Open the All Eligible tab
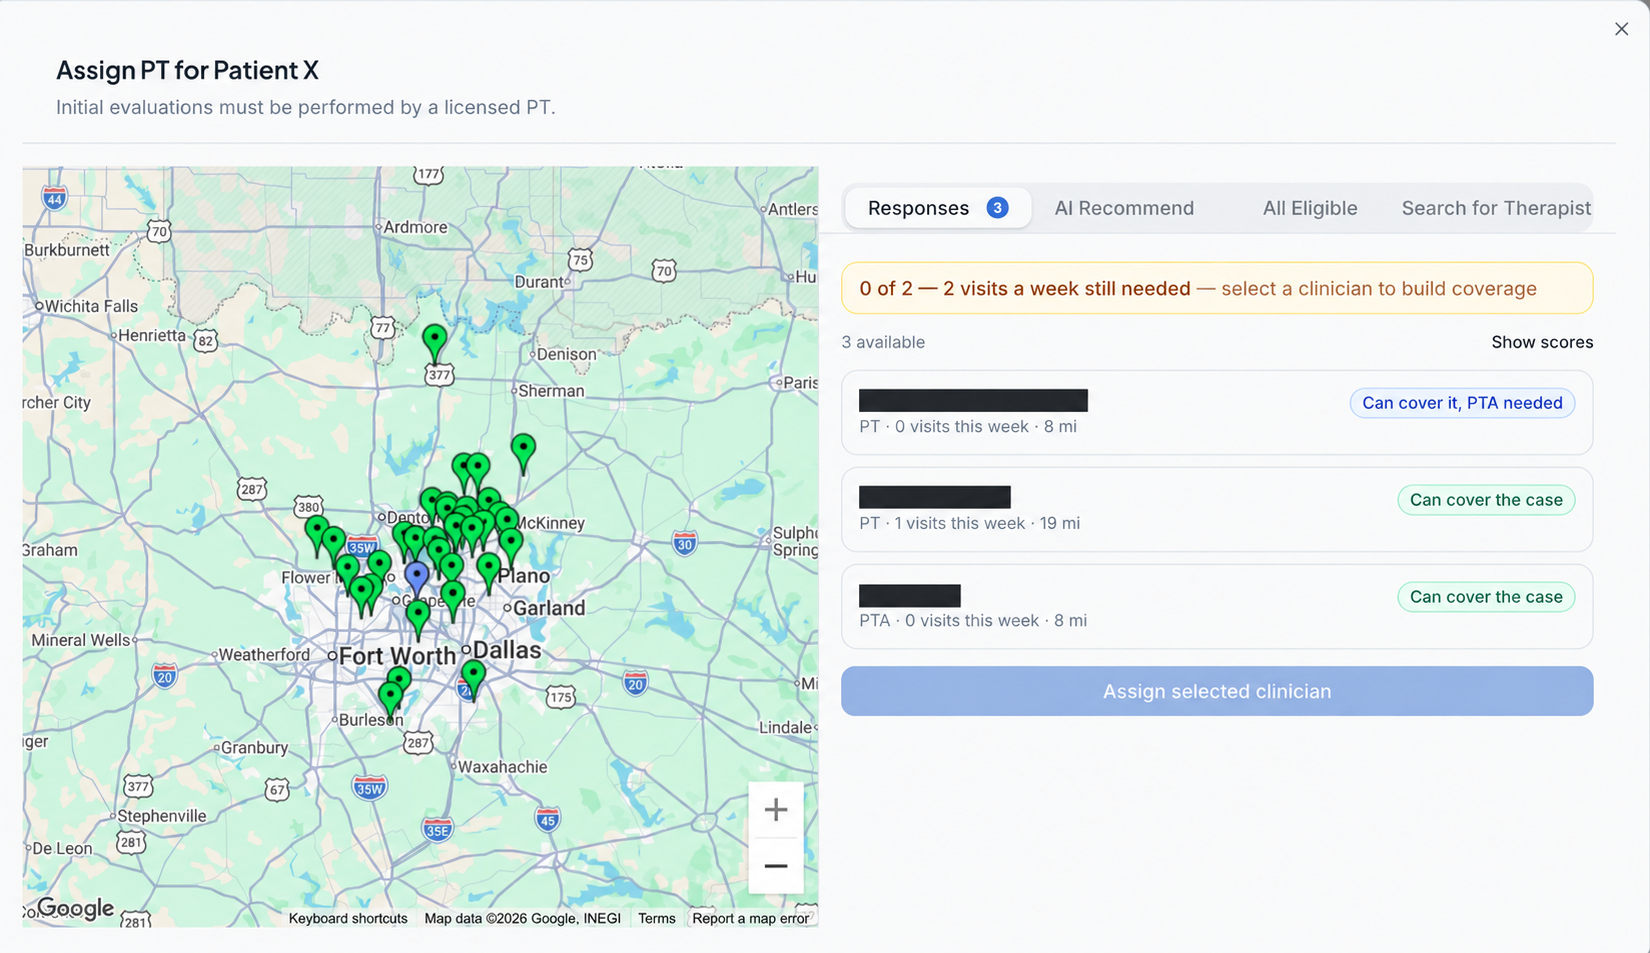This screenshot has width=1650, height=953. coord(1310,208)
